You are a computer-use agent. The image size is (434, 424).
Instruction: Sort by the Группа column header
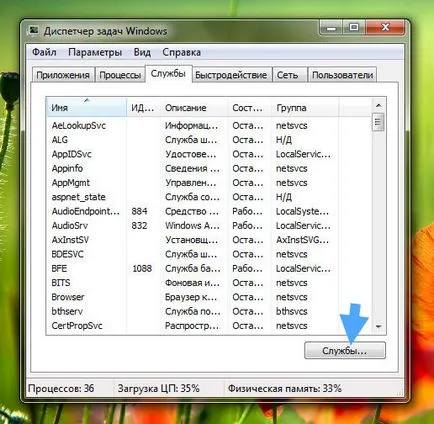pyautogui.click(x=305, y=107)
